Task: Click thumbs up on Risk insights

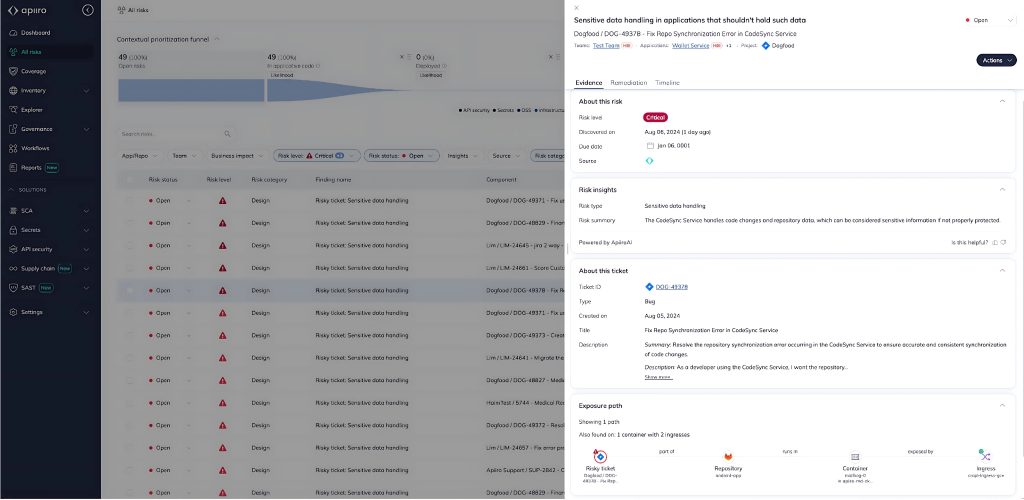Action: (x=994, y=242)
